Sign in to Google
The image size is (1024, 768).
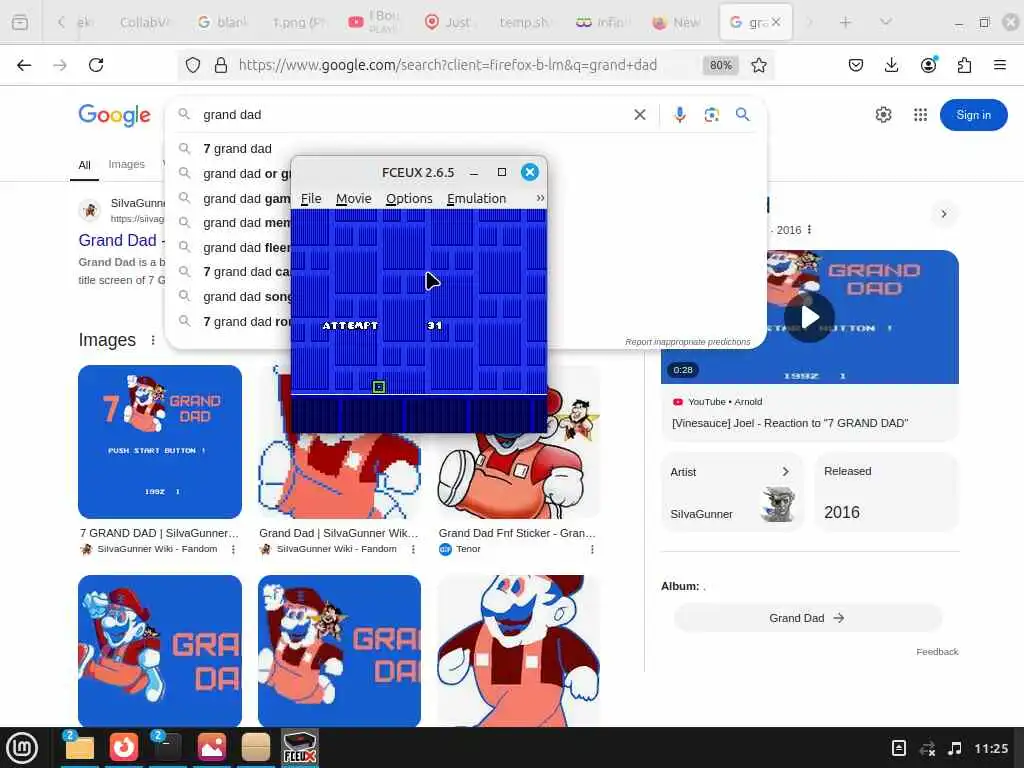pos(973,115)
